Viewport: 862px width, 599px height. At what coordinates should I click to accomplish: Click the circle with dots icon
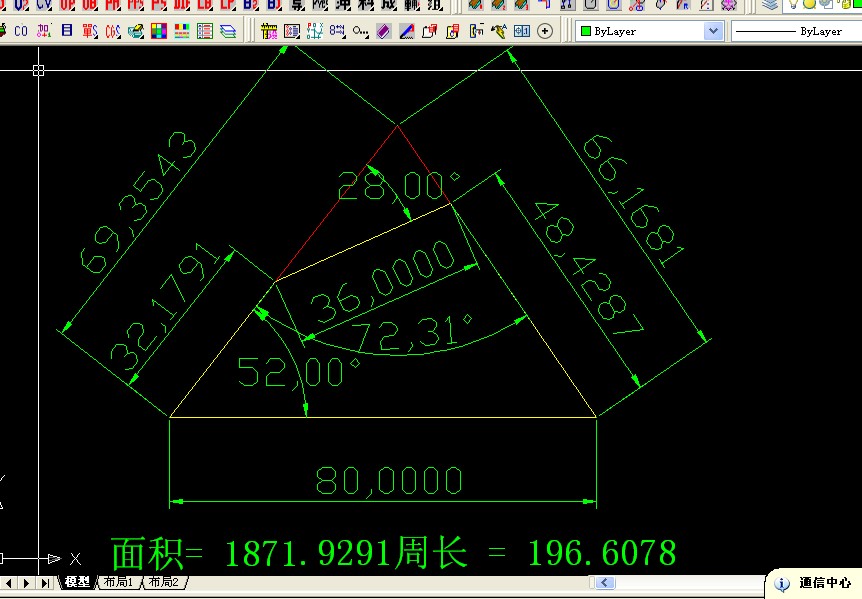(360, 31)
